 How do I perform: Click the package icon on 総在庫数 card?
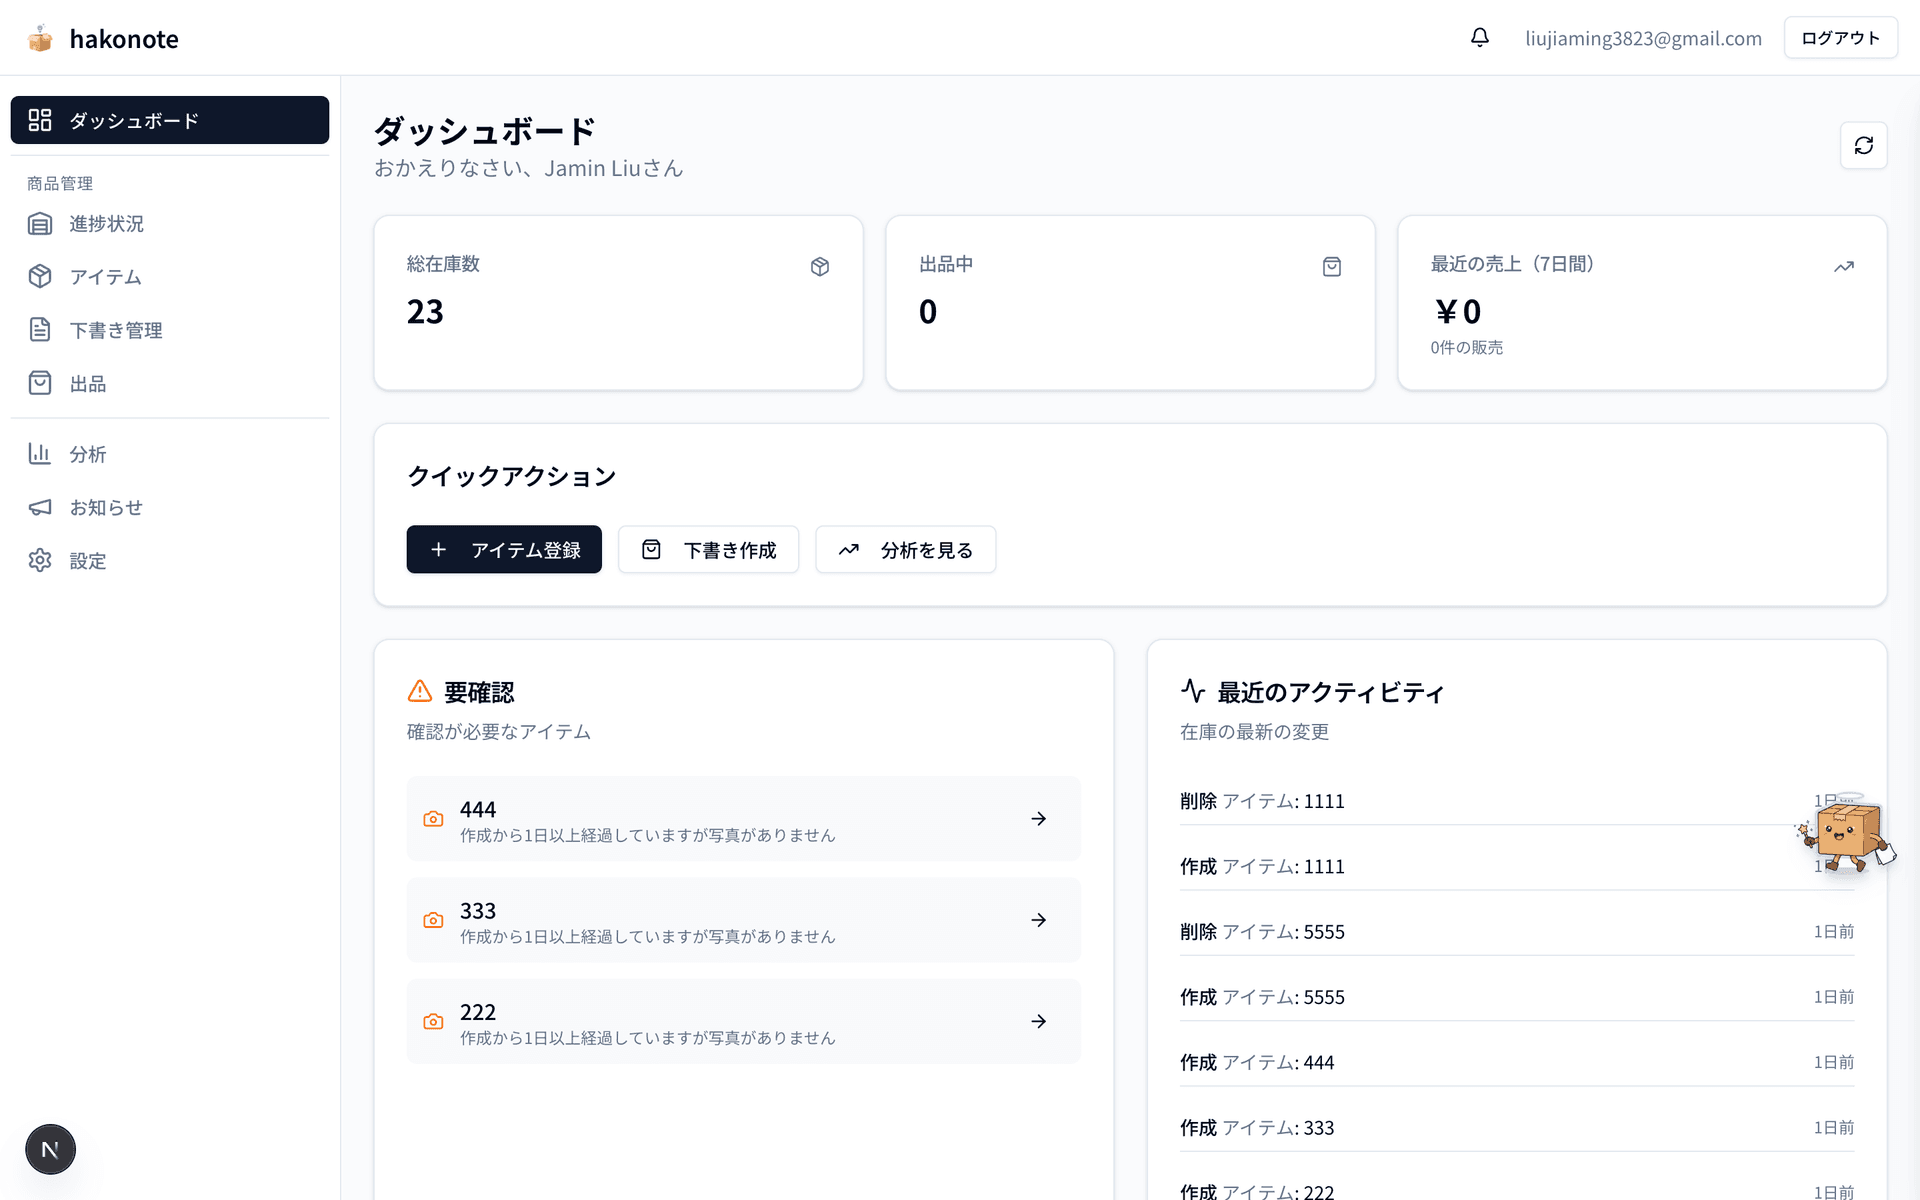point(819,266)
